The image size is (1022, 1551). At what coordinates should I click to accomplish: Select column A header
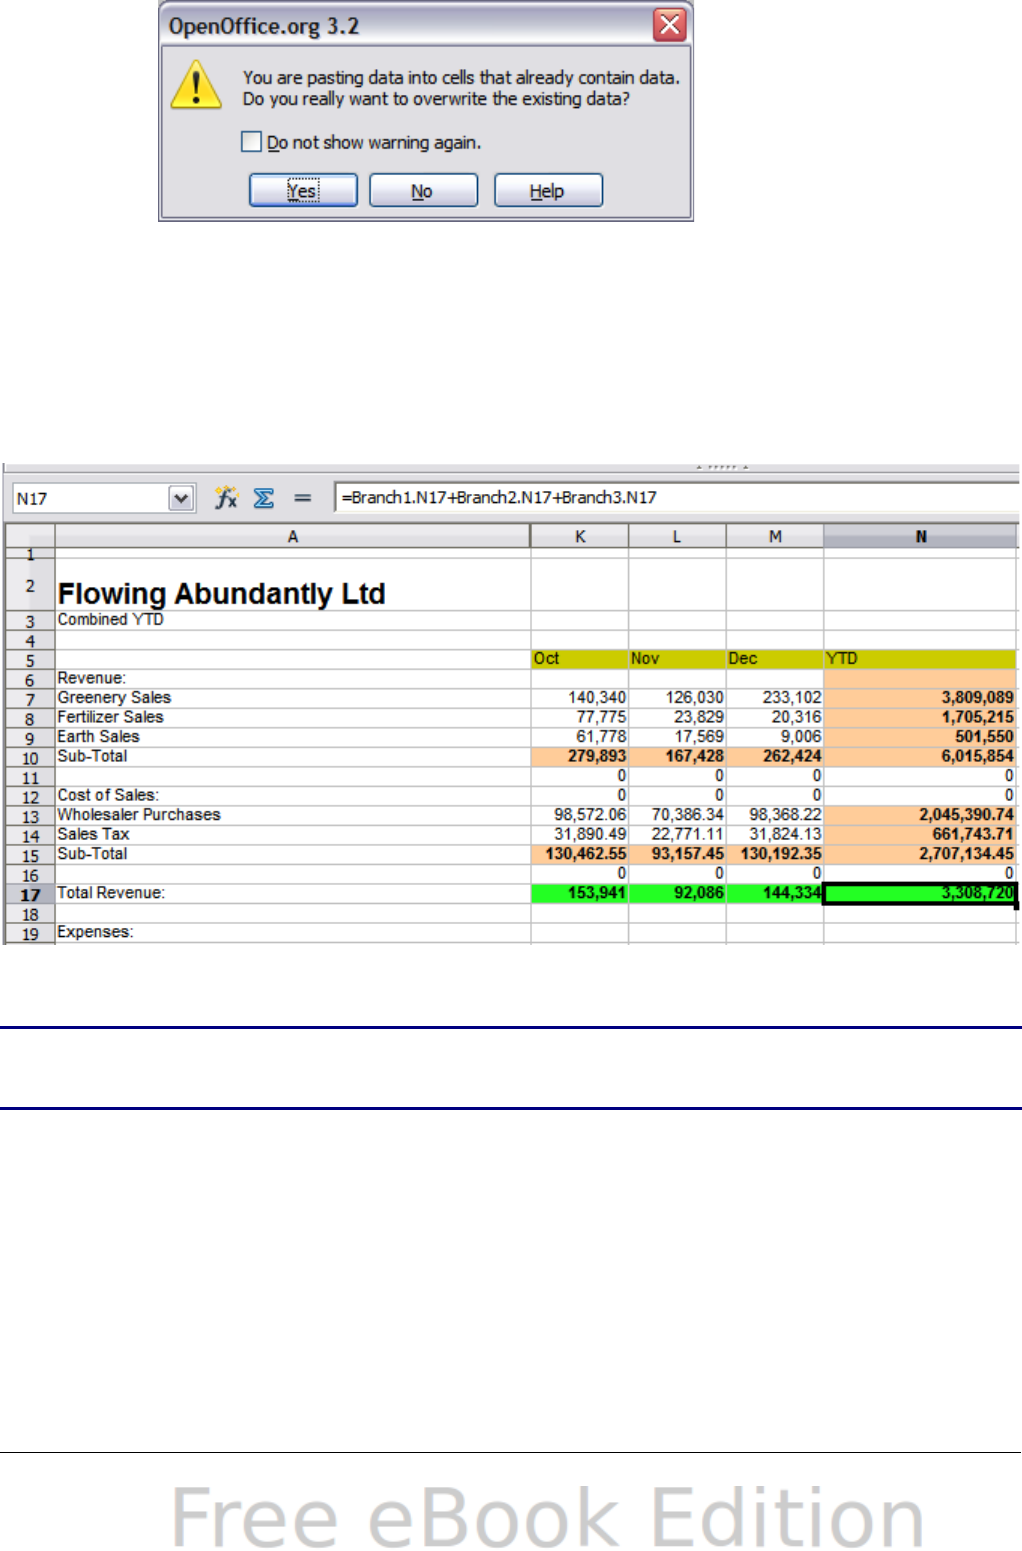tap(293, 537)
